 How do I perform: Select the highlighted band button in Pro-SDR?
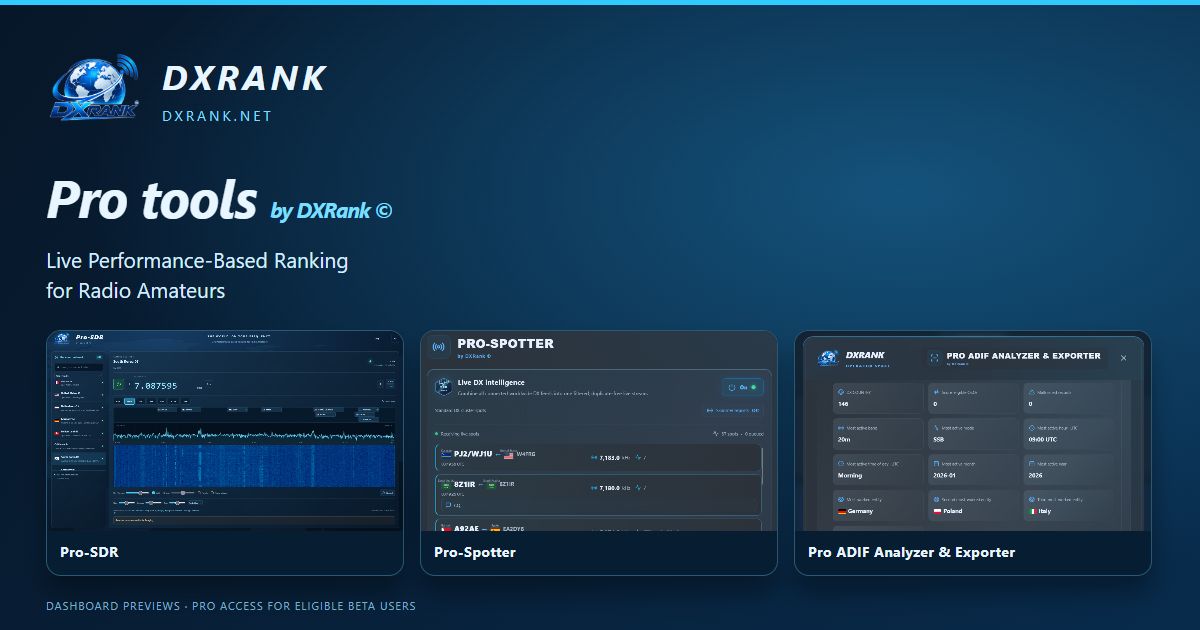(x=129, y=401)
